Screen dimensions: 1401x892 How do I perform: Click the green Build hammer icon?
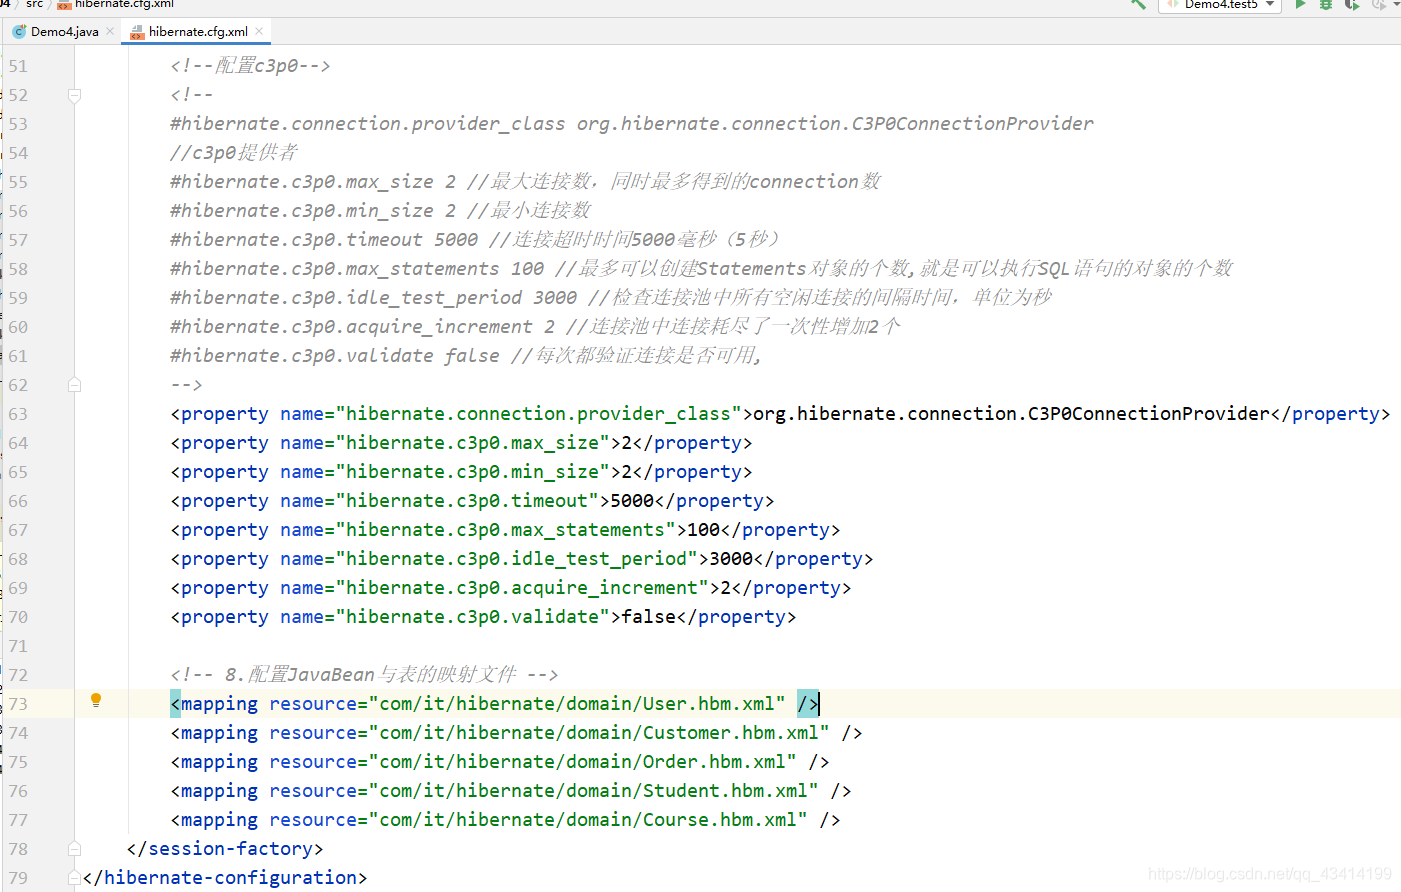click(x=1138, y=4)
